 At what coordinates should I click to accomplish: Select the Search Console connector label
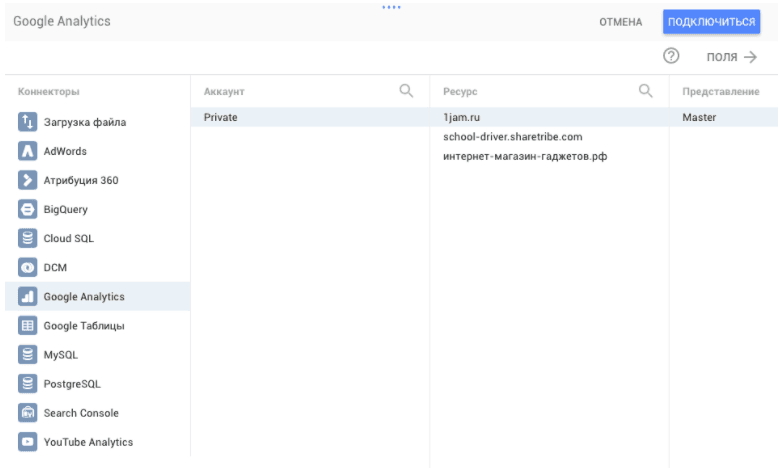[81, 413]
